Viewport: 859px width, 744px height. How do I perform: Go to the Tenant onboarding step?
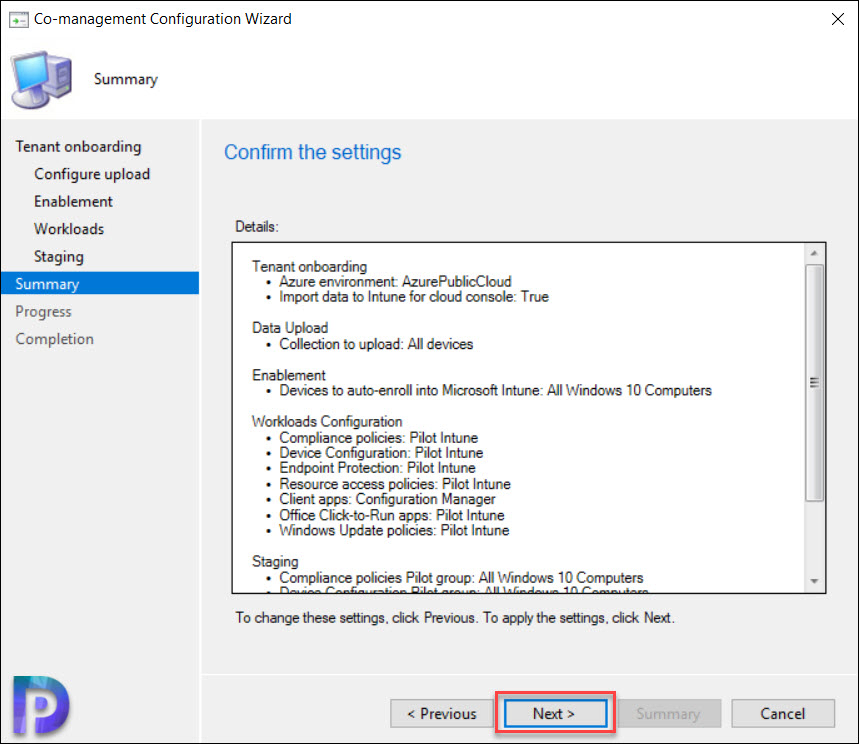point(78,147)
